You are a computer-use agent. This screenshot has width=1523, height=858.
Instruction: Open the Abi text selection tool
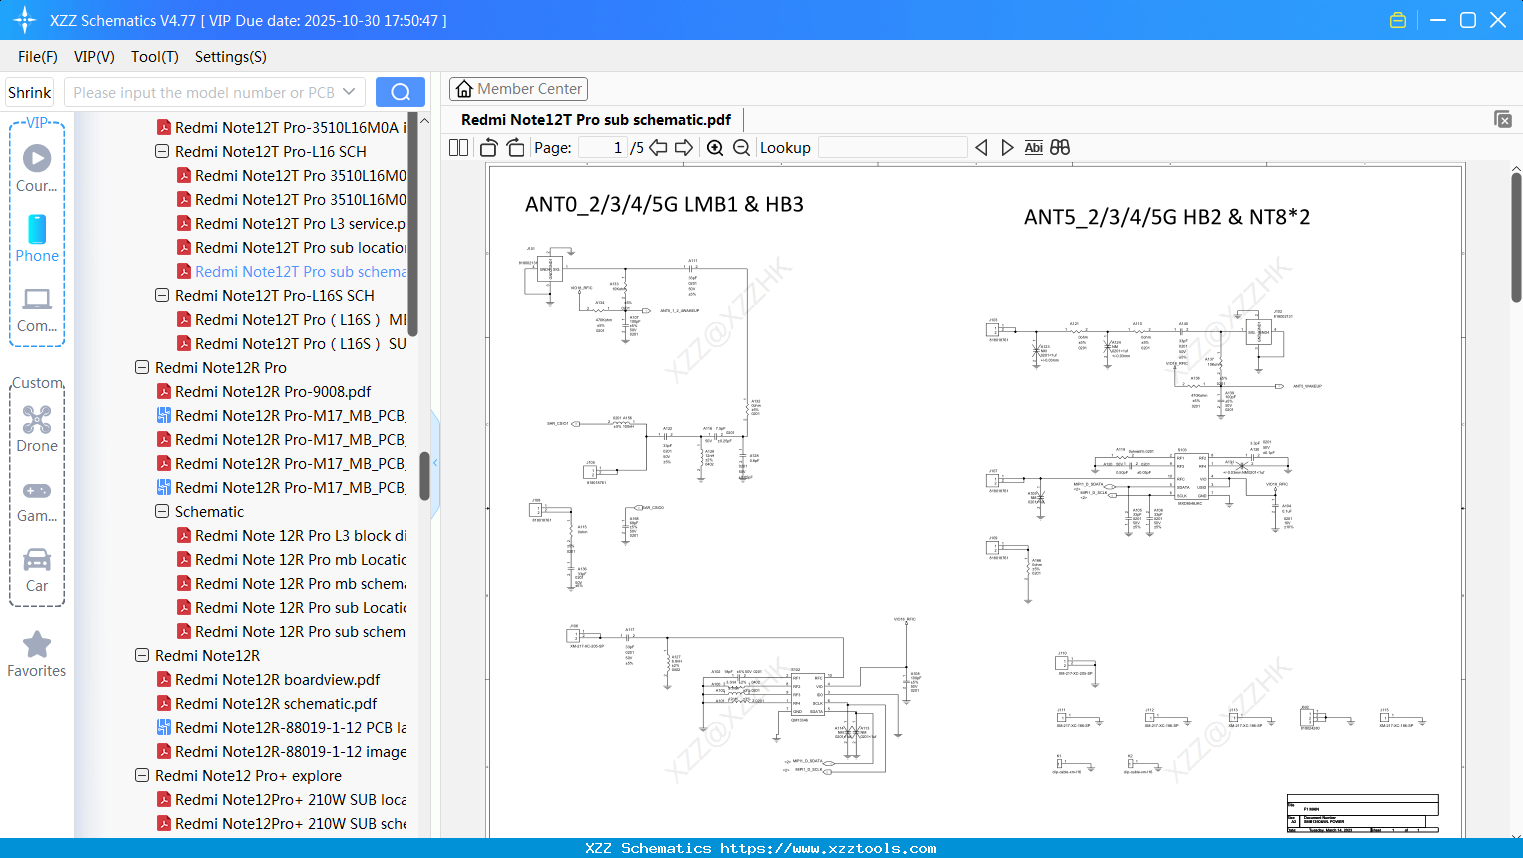(1033, 147)
